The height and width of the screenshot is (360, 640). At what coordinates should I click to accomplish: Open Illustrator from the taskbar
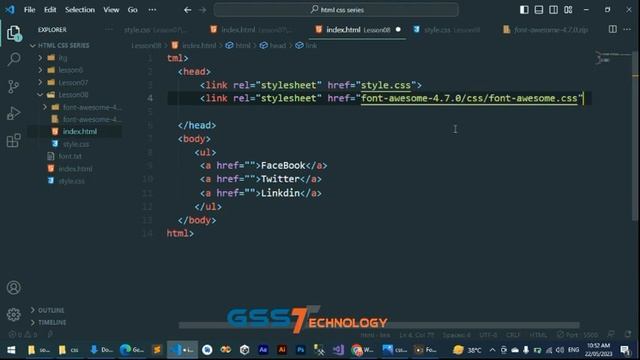(282, 350)
